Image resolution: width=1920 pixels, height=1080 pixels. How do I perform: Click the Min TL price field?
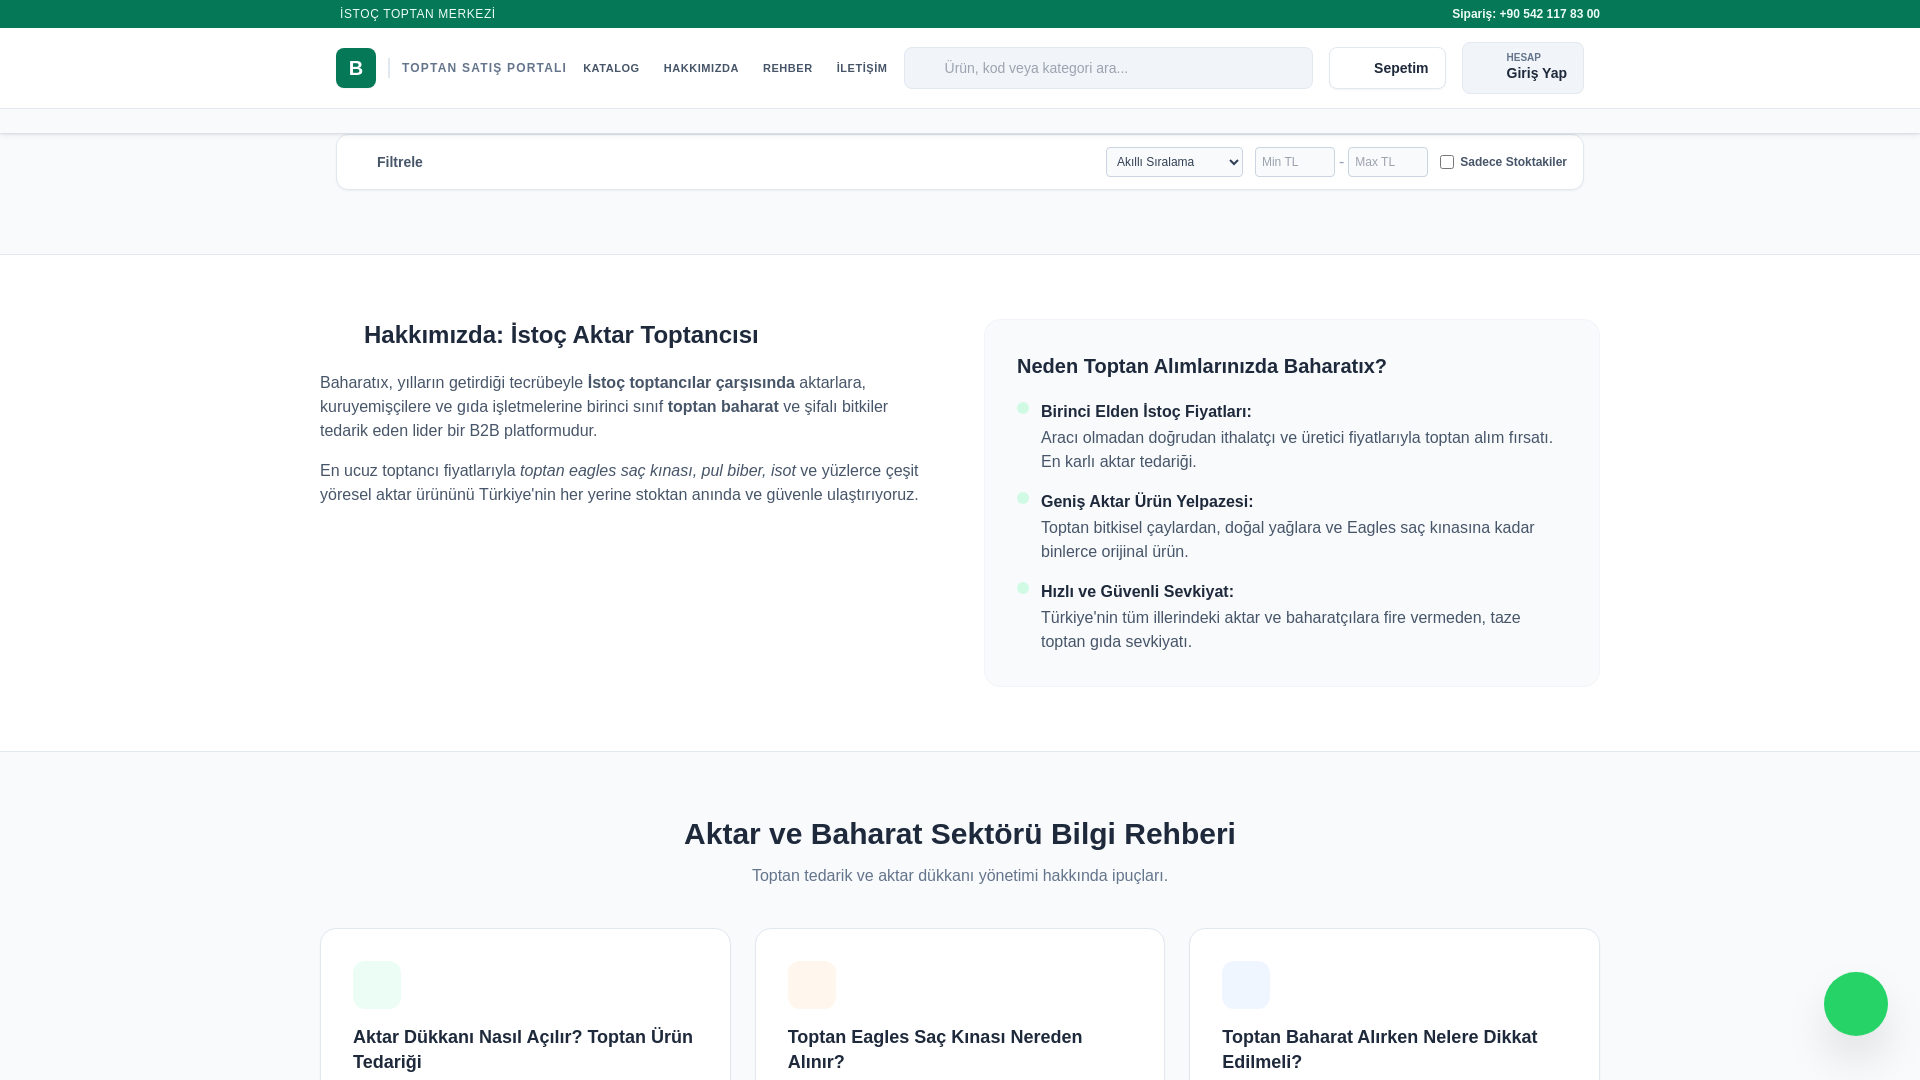pyautogui.click(x=1295, y=162)
